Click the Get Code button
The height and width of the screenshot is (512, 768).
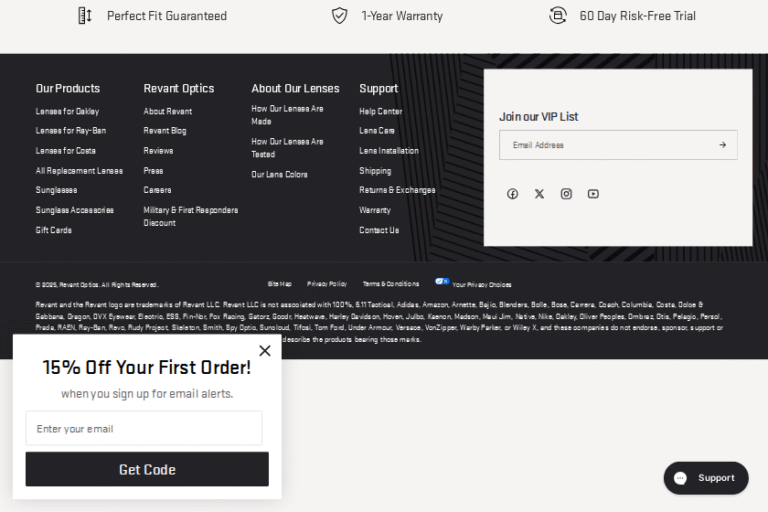(x=147, y=469)
